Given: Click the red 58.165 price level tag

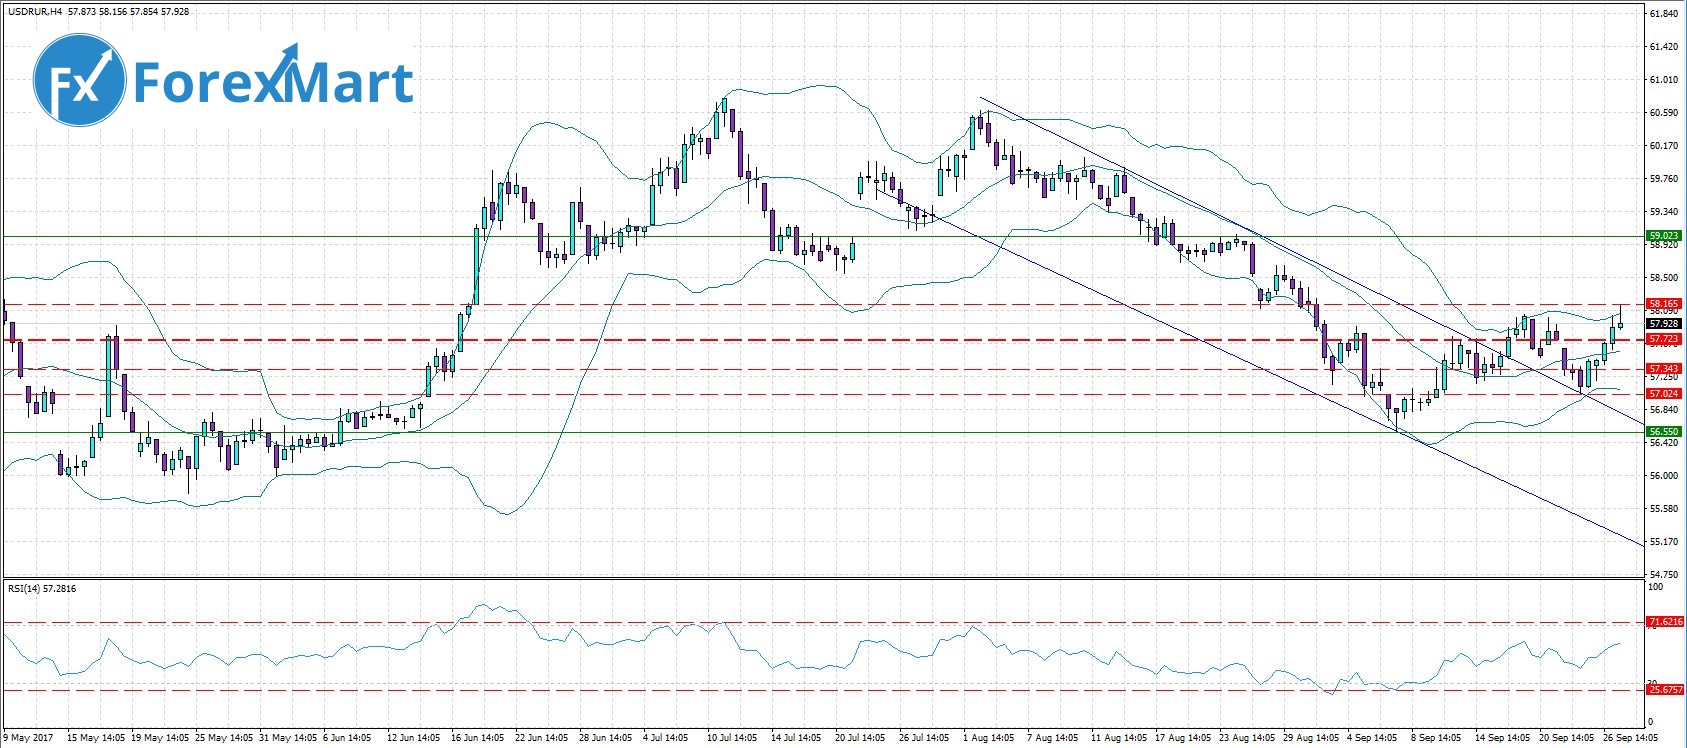Looking at the screenshot, I should pos(1664,304).
